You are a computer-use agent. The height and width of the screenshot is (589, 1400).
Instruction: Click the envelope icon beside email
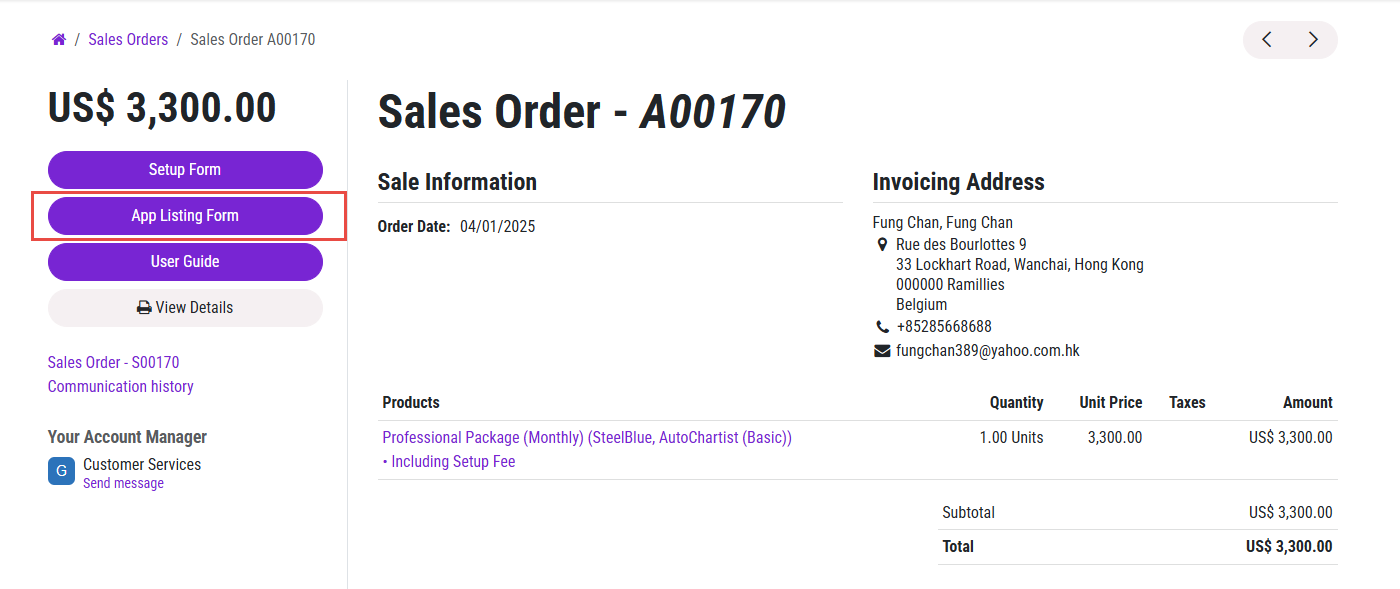(x=882, y=351)
